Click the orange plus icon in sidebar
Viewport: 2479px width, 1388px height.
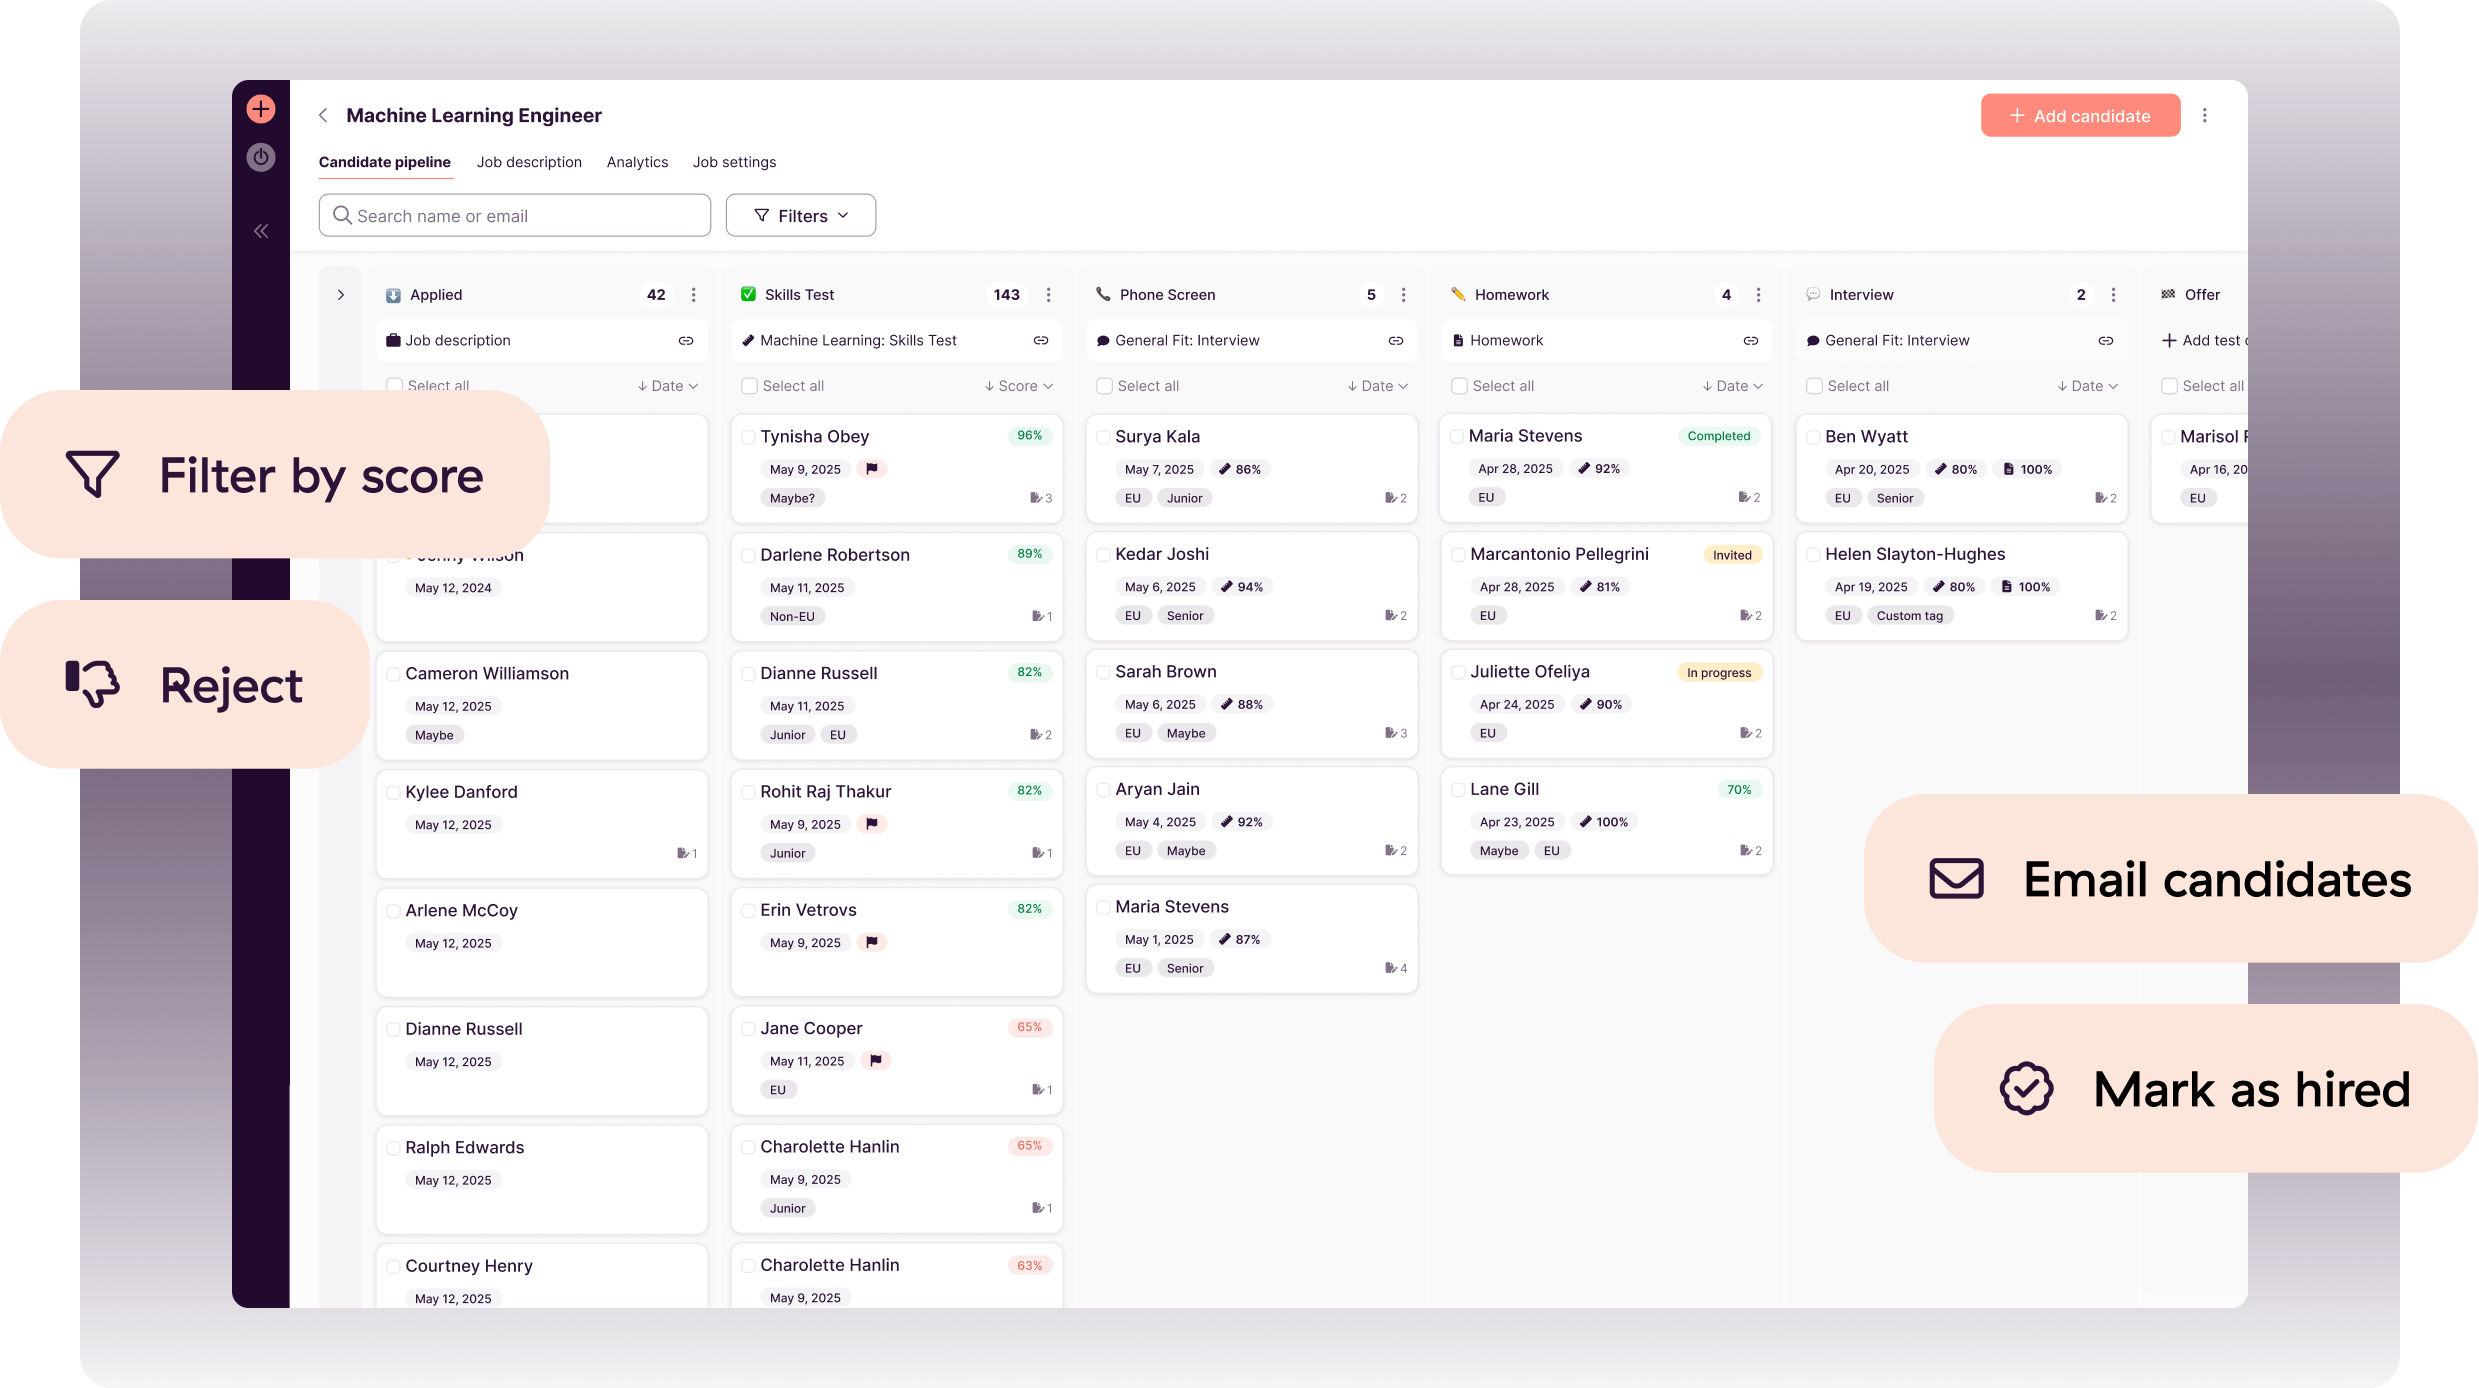[x=261, y=109]
